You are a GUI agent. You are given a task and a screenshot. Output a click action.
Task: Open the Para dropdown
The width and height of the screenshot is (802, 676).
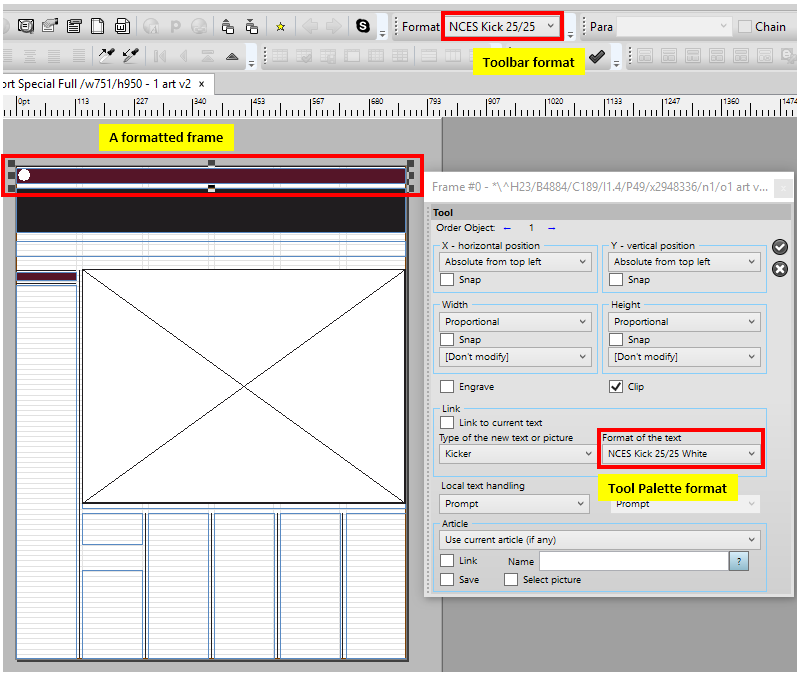click(674, 27)
